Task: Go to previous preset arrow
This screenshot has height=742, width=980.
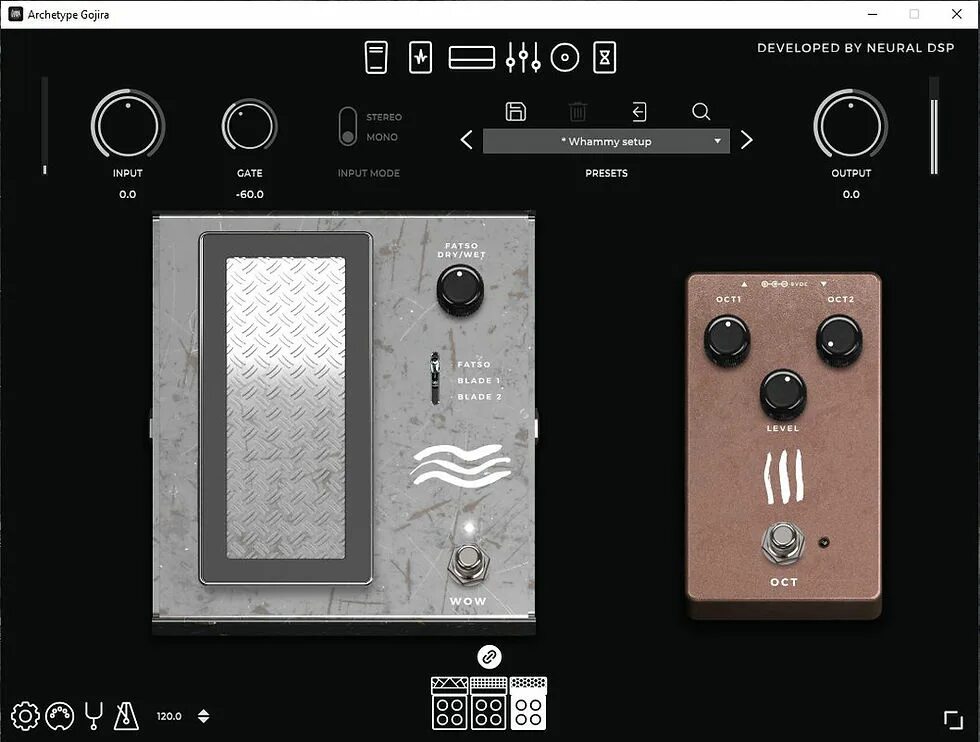Action: click(x=466, y=140)
